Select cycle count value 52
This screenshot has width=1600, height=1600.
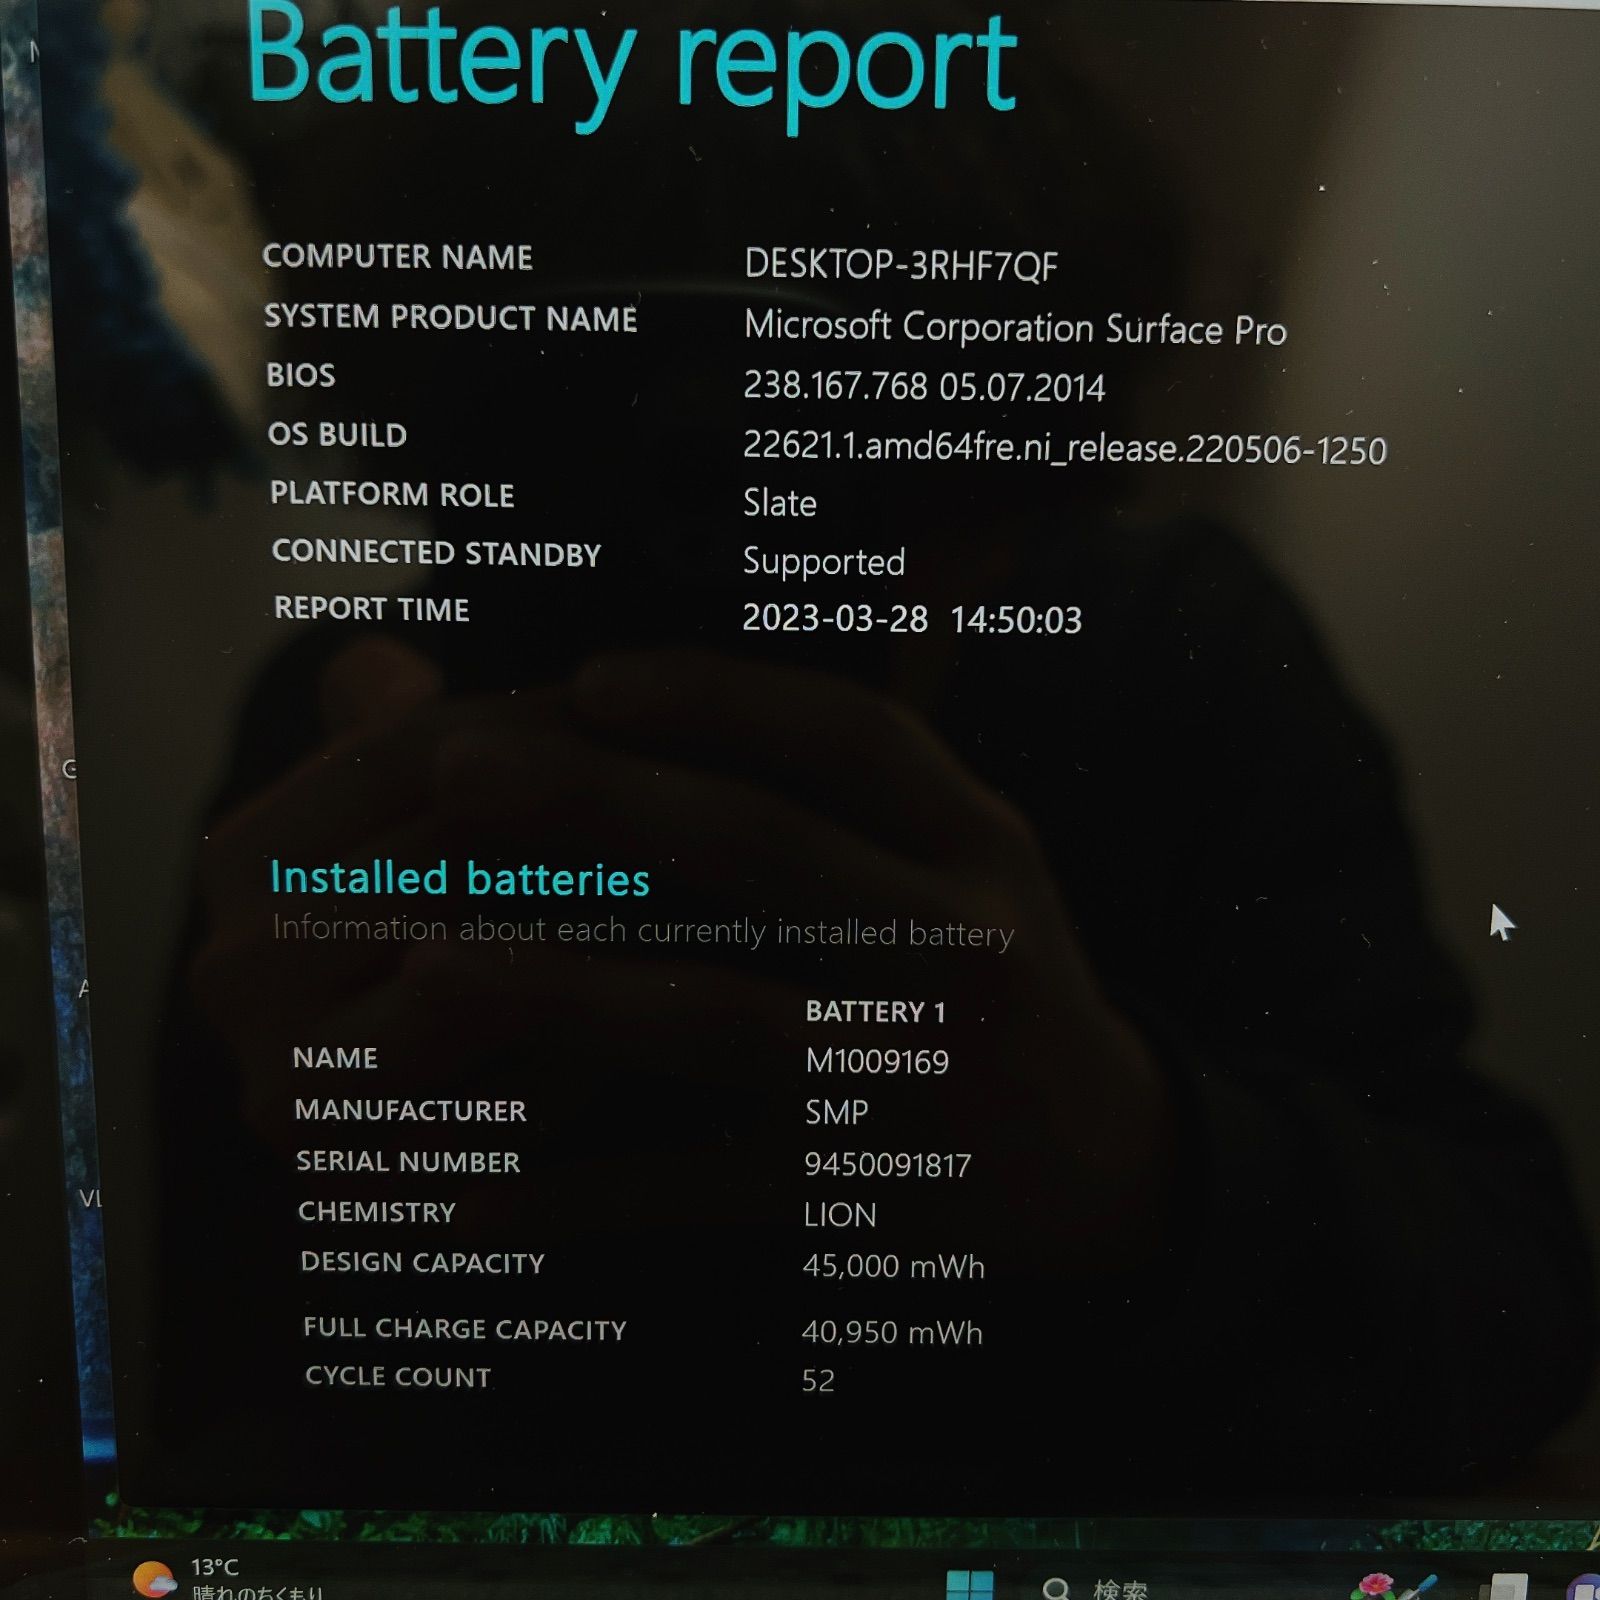(818, 1381)
